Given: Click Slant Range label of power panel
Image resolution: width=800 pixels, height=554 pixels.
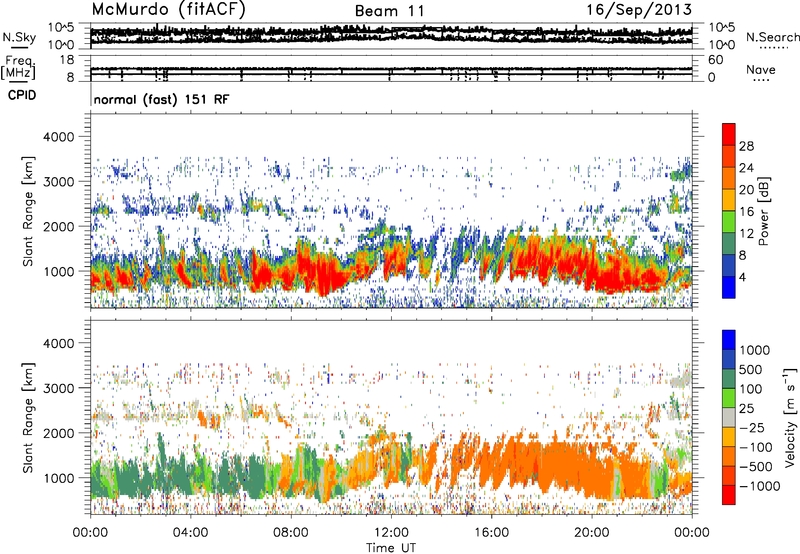Looking at the screenshot, I should coord(28,211).
